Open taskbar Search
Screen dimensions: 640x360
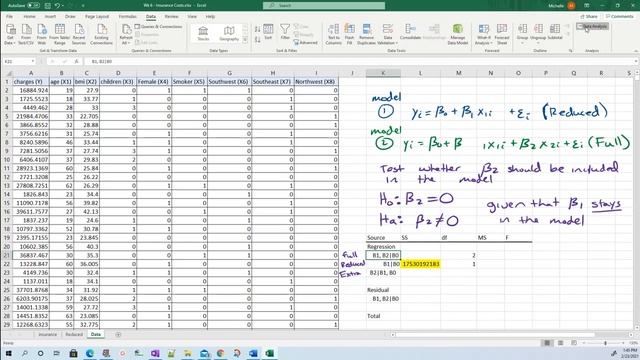[x=24, y=353]
